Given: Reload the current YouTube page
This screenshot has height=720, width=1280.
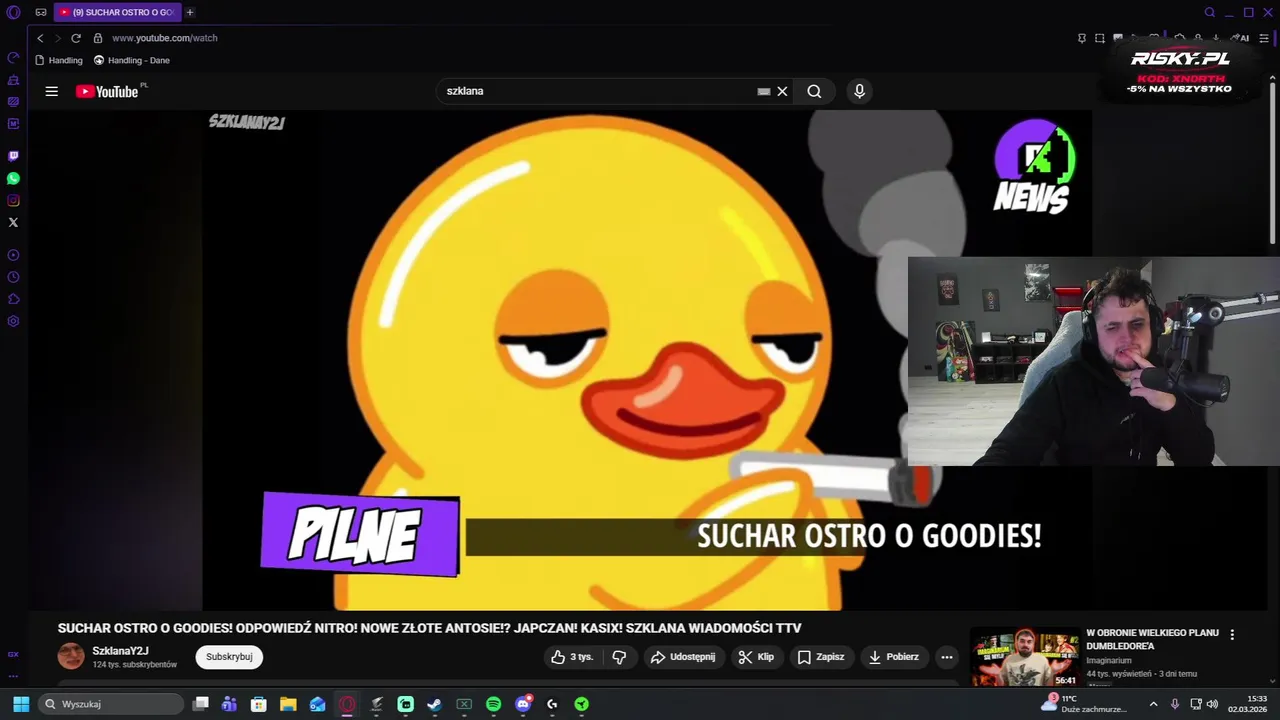Looking at the screenshot, I should click(75, 38).
